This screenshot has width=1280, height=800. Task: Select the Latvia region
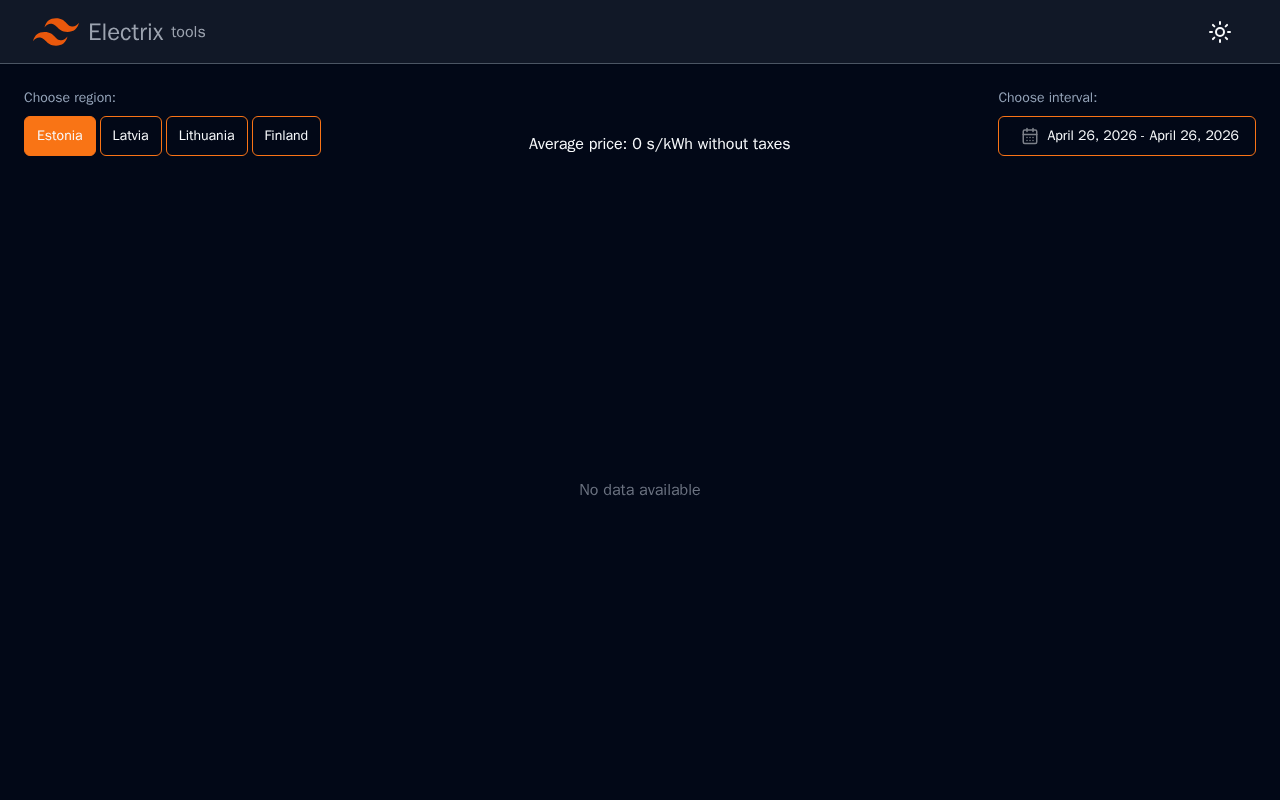pyautogui.click(x=131, y=136)
